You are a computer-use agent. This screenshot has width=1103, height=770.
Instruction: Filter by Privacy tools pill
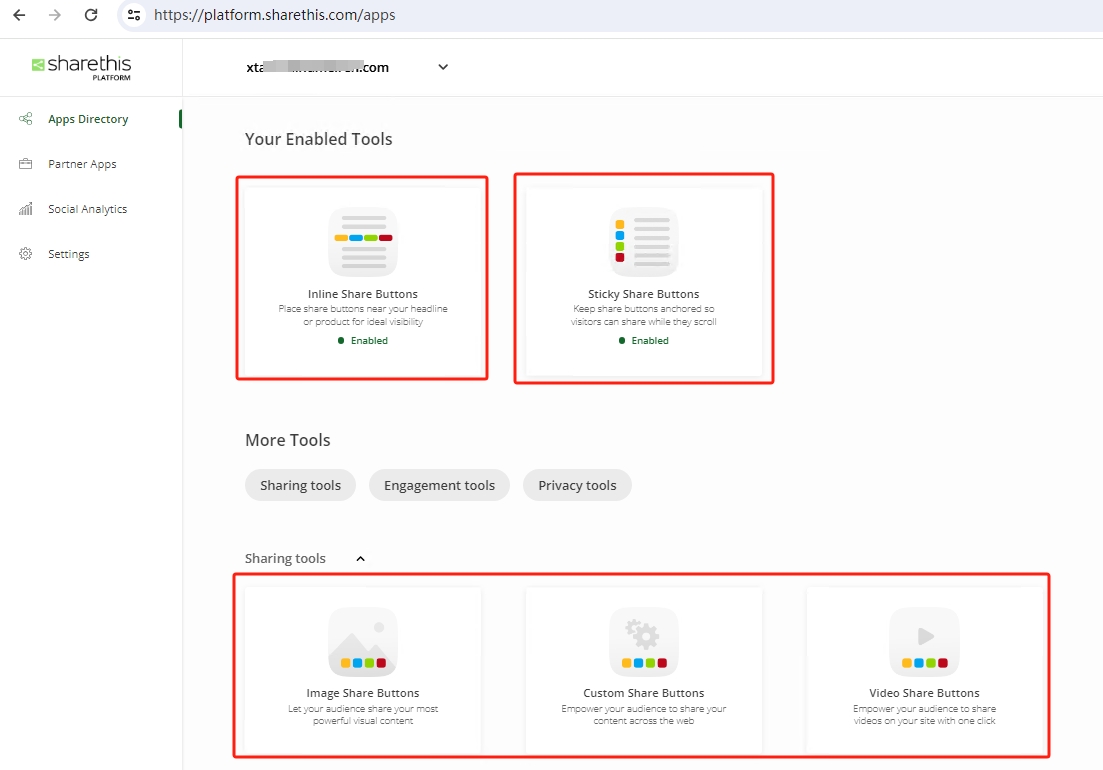(x=578, y=485)
